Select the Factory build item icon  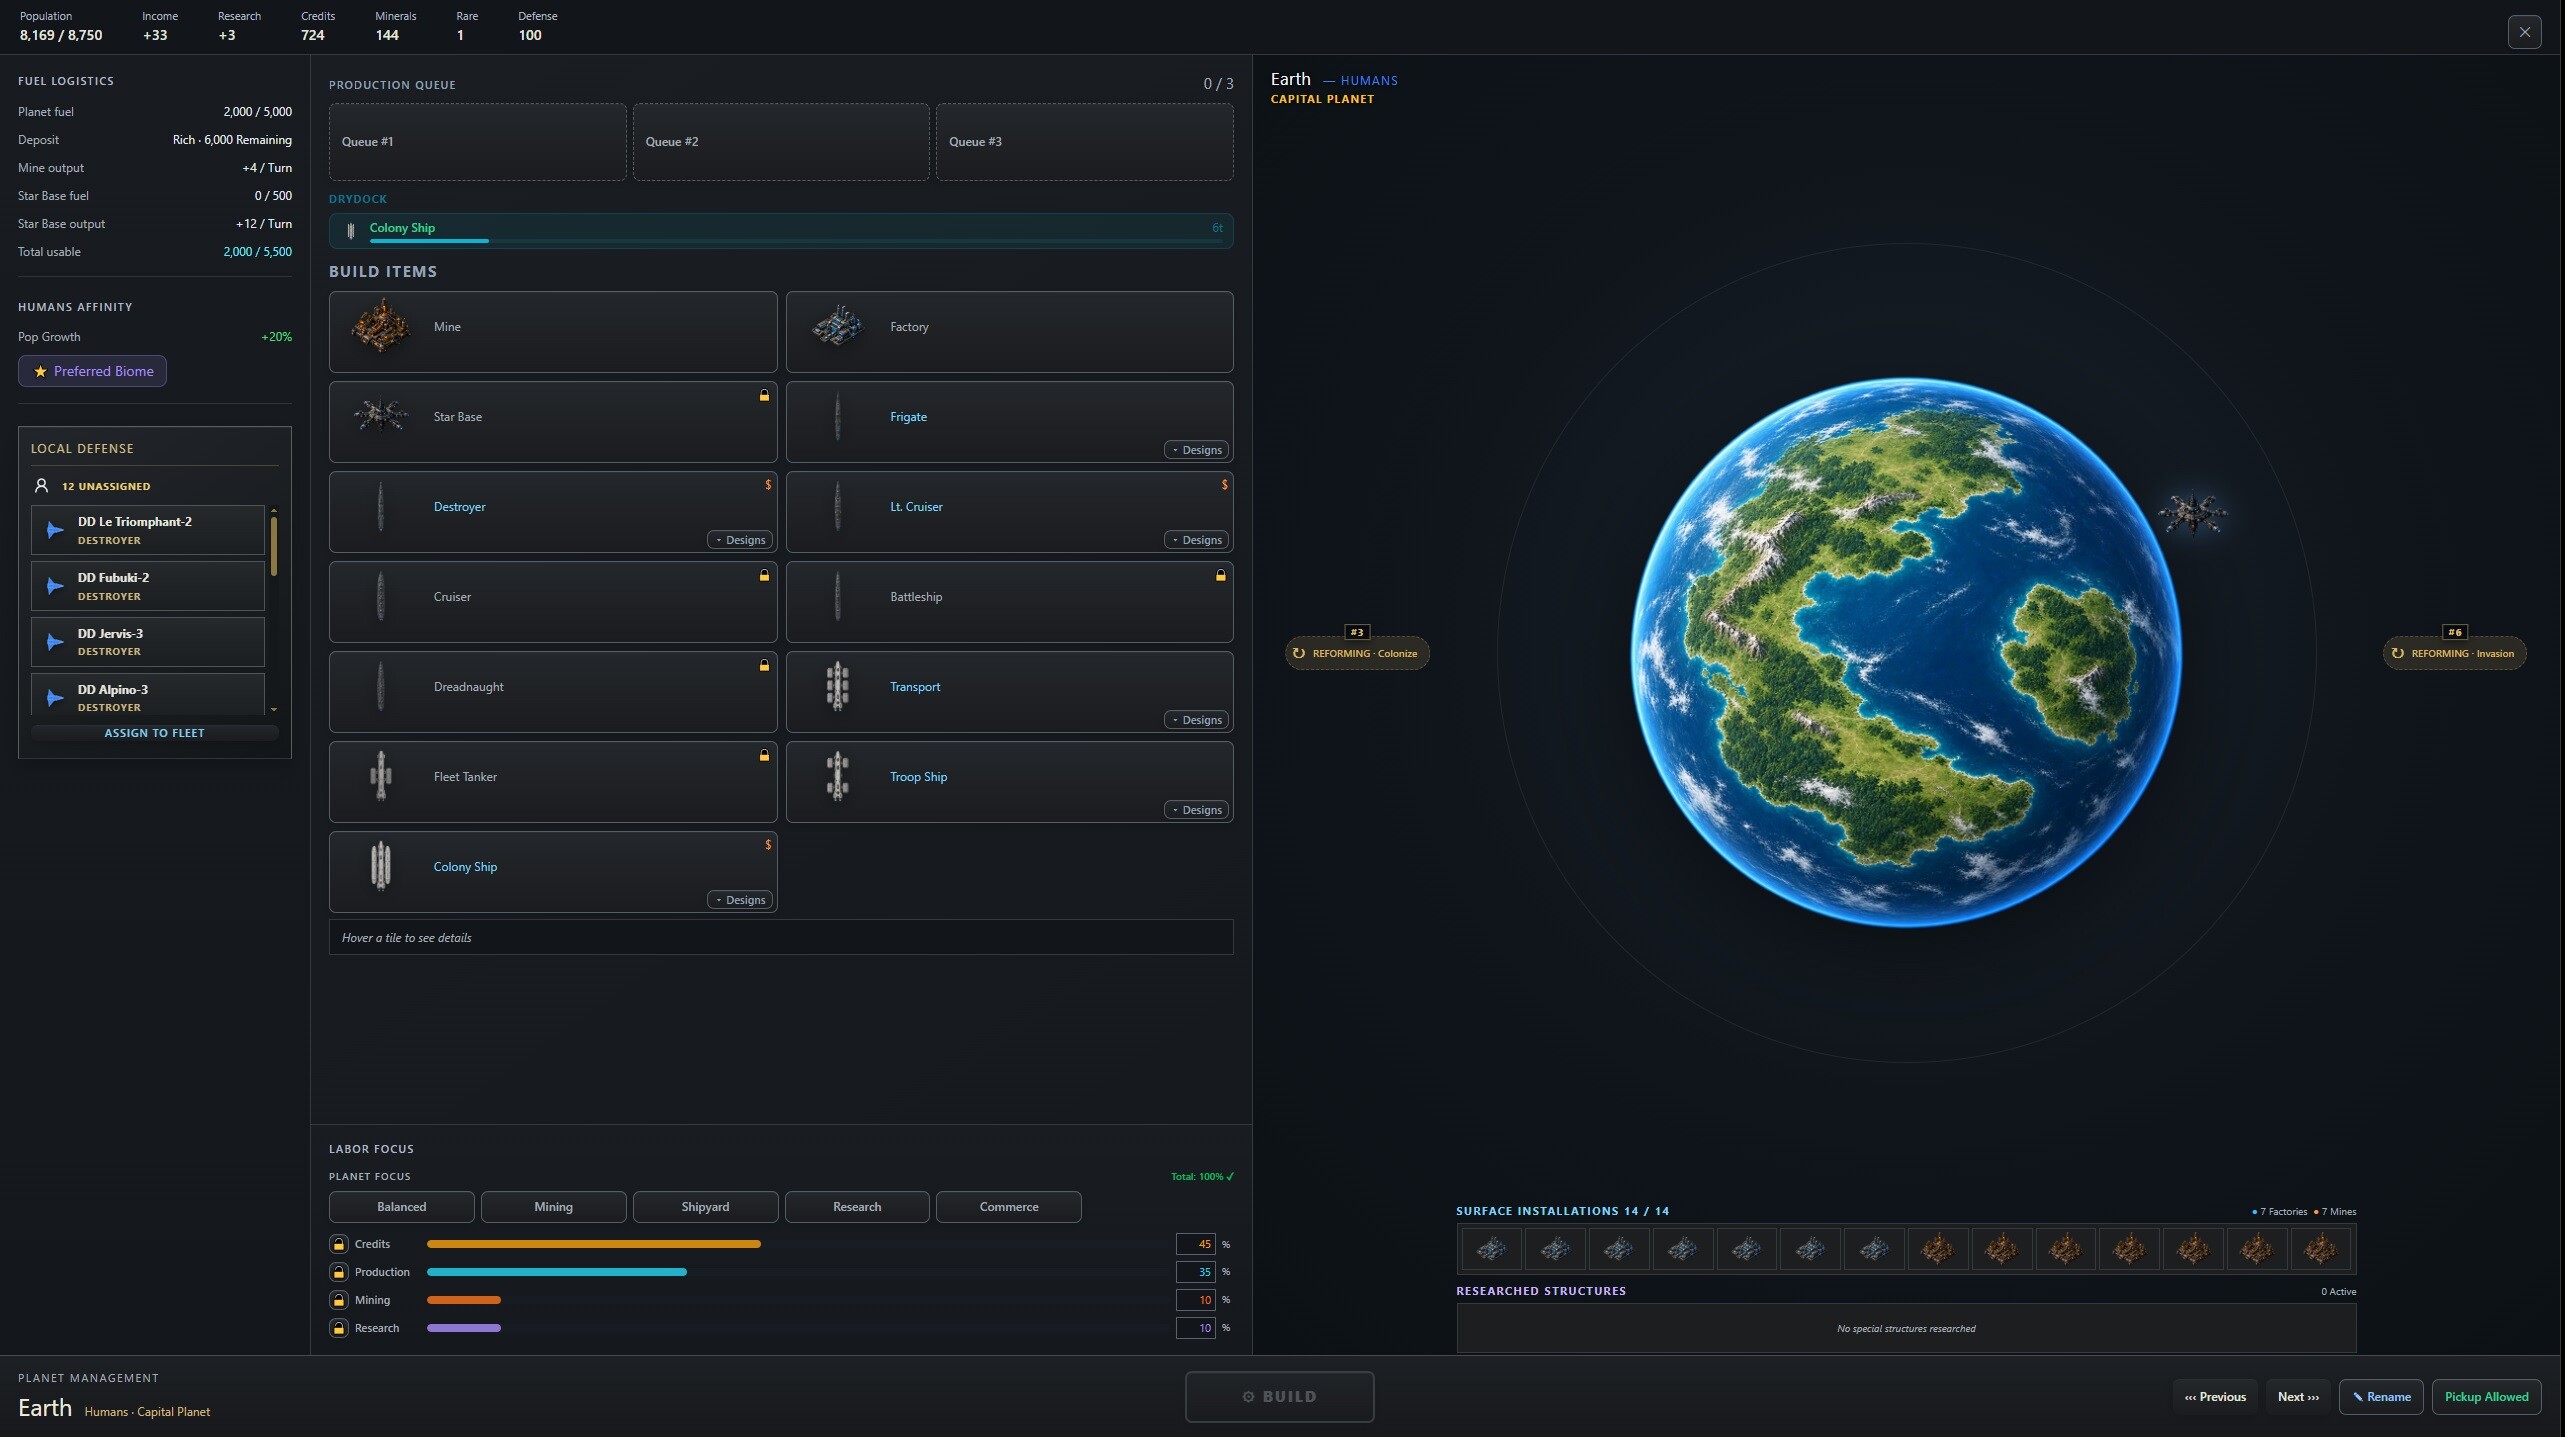click(x=838, y=327)
